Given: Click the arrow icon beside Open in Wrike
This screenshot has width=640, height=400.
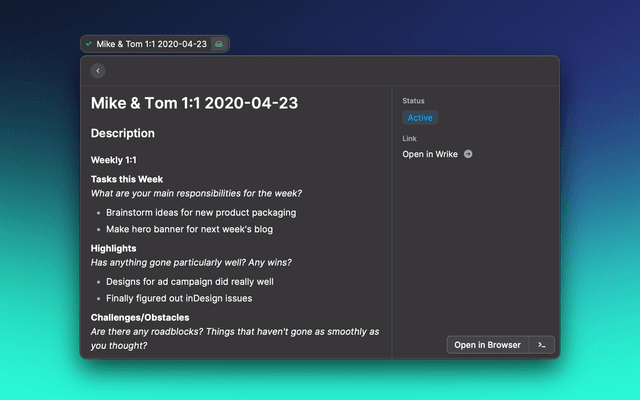Looking at the screenshot, I should pyautogui.click(x=468, y=154).
